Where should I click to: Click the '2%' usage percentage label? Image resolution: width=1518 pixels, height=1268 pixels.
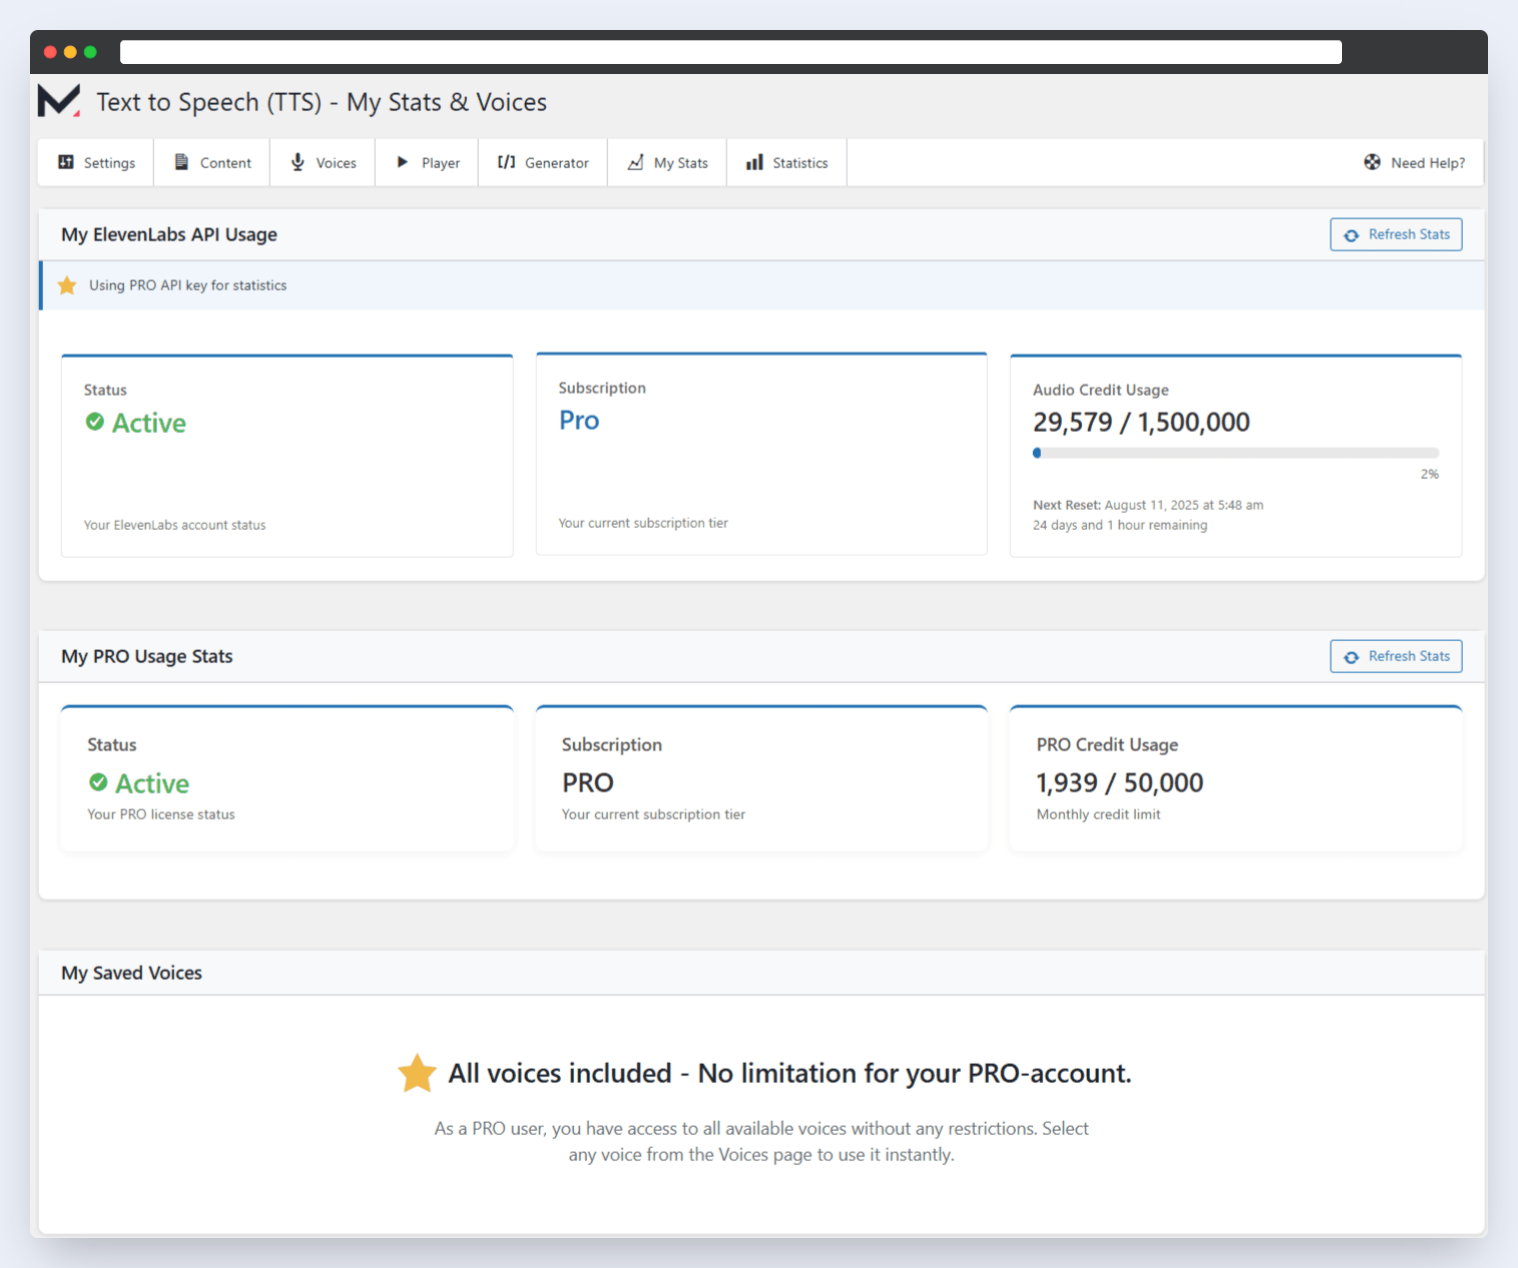tap(1429, 474)
